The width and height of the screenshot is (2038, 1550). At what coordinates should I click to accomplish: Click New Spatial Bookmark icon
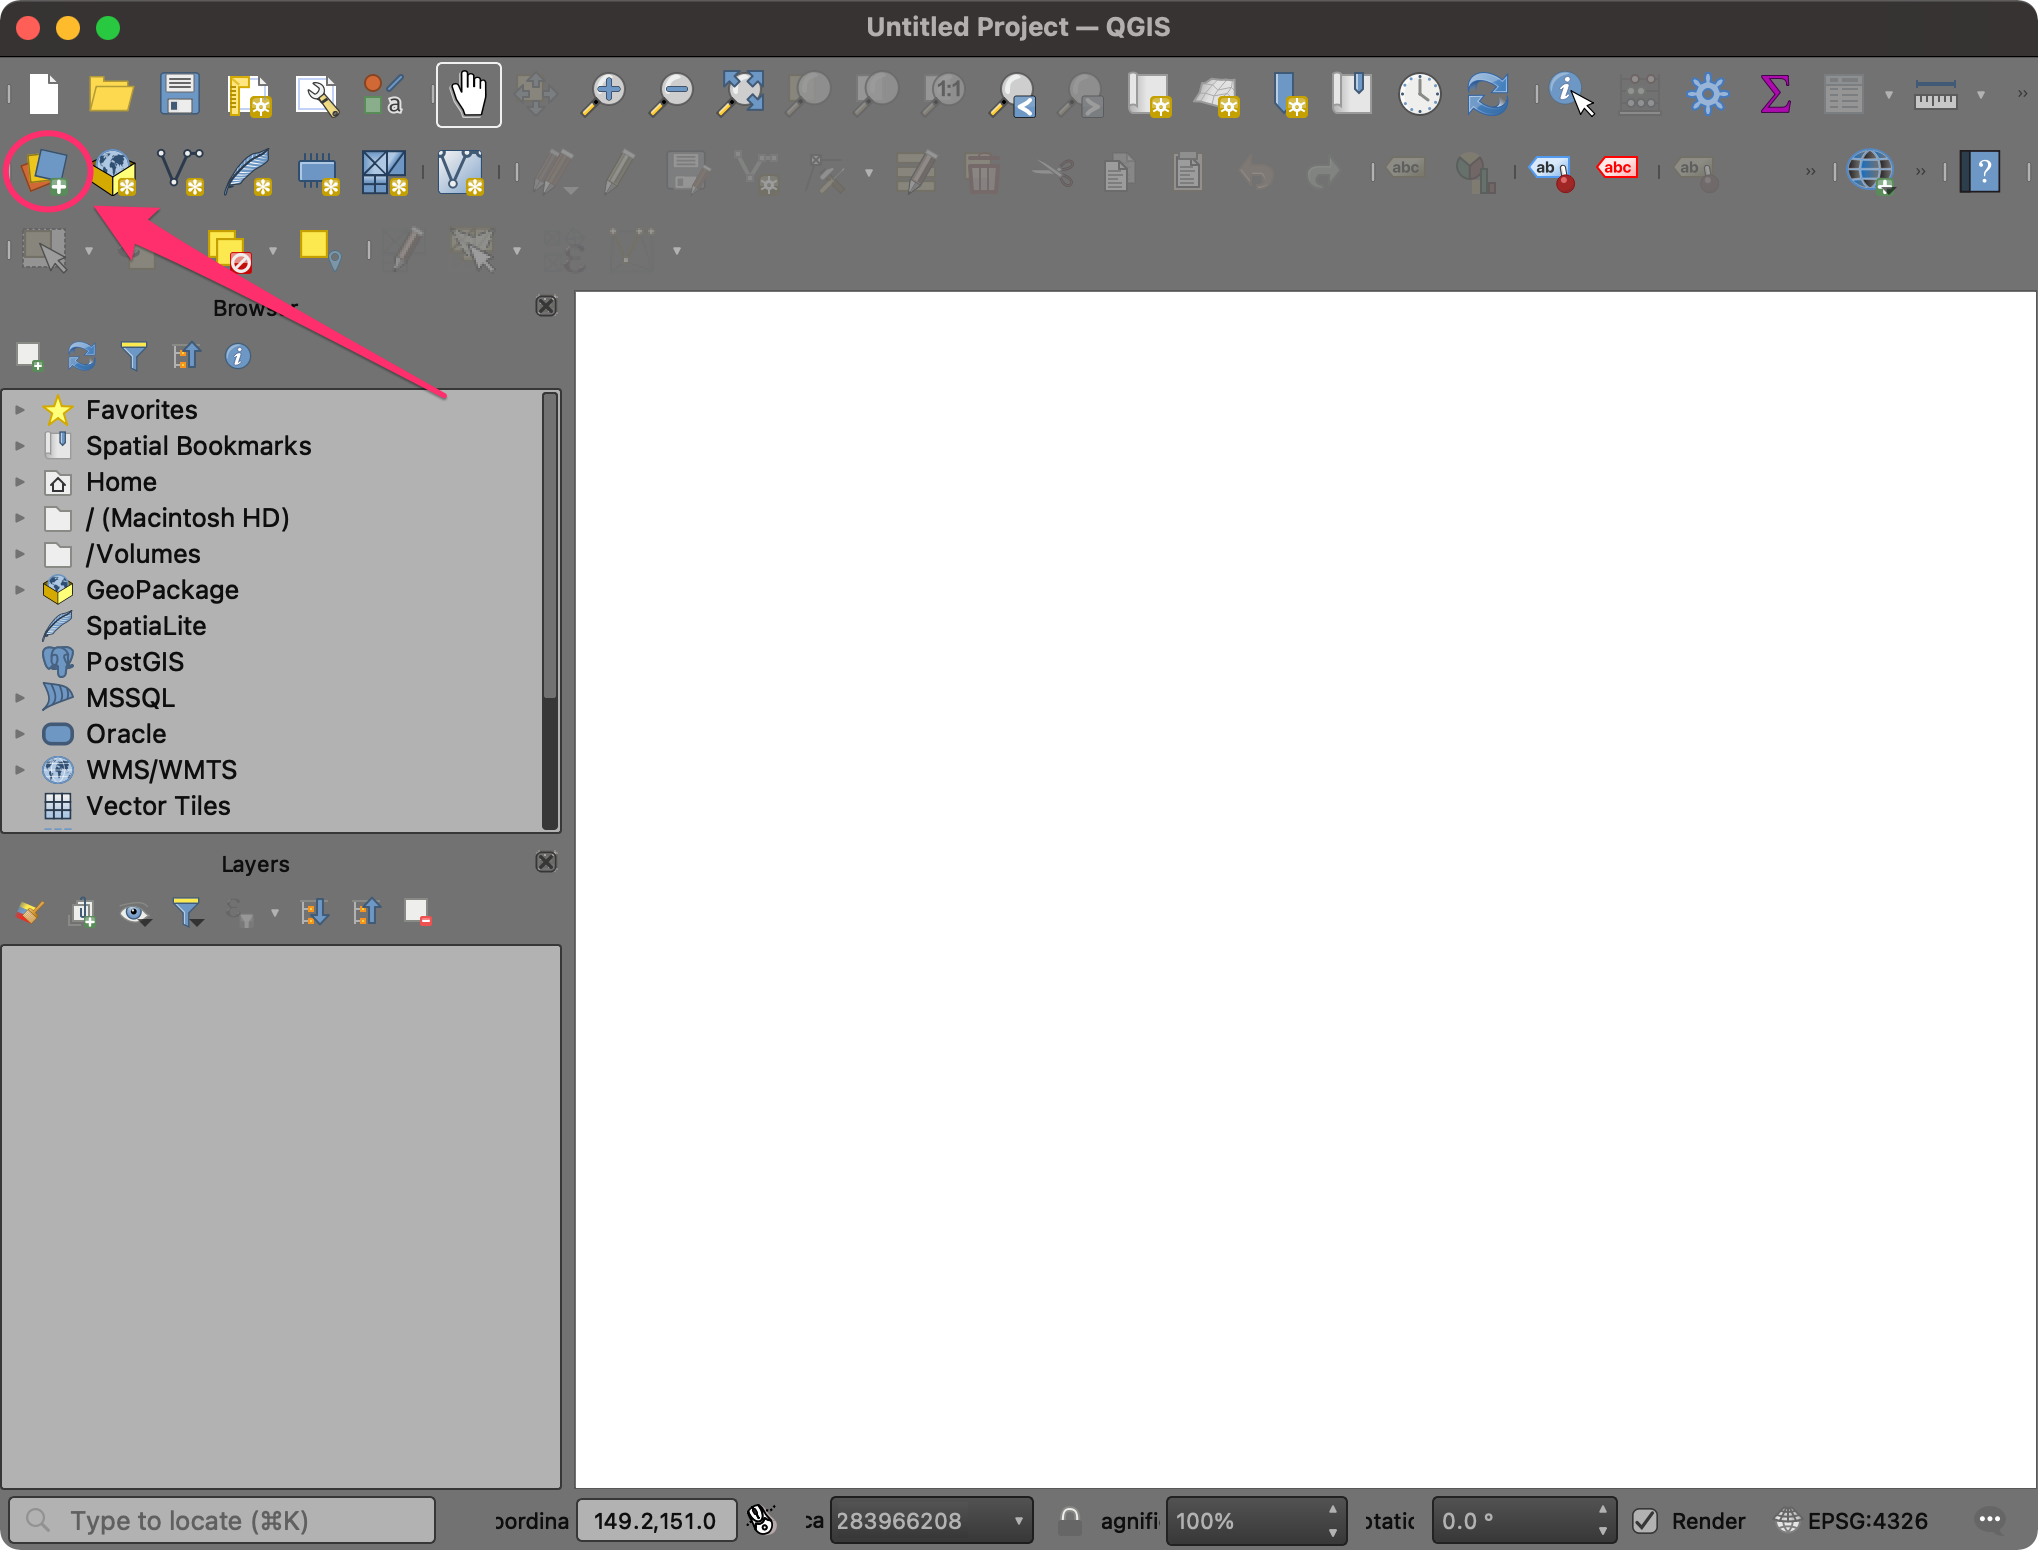click(x=1289, y=95)
